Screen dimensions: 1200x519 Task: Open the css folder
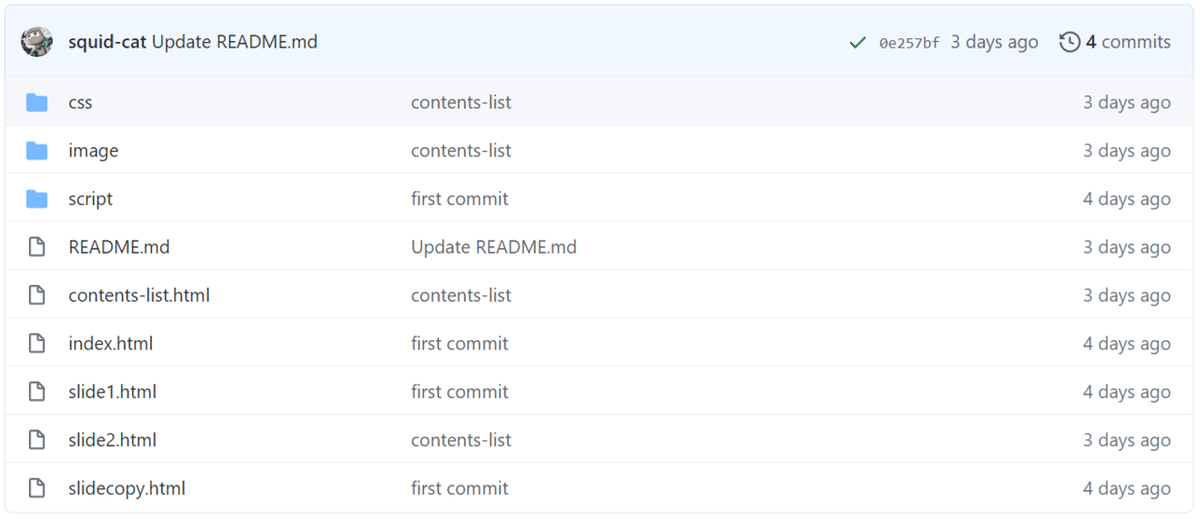tap(80, 102)
